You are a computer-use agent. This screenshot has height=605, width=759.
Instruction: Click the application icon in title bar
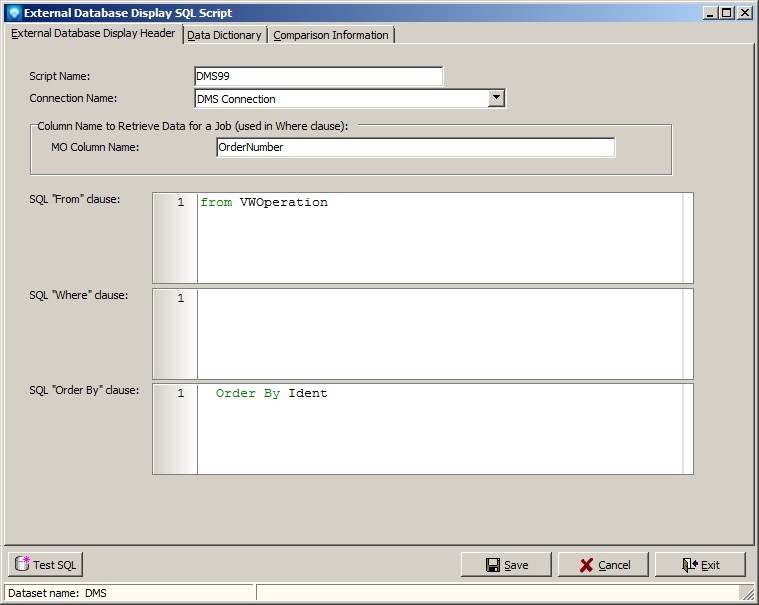point(13,13)
